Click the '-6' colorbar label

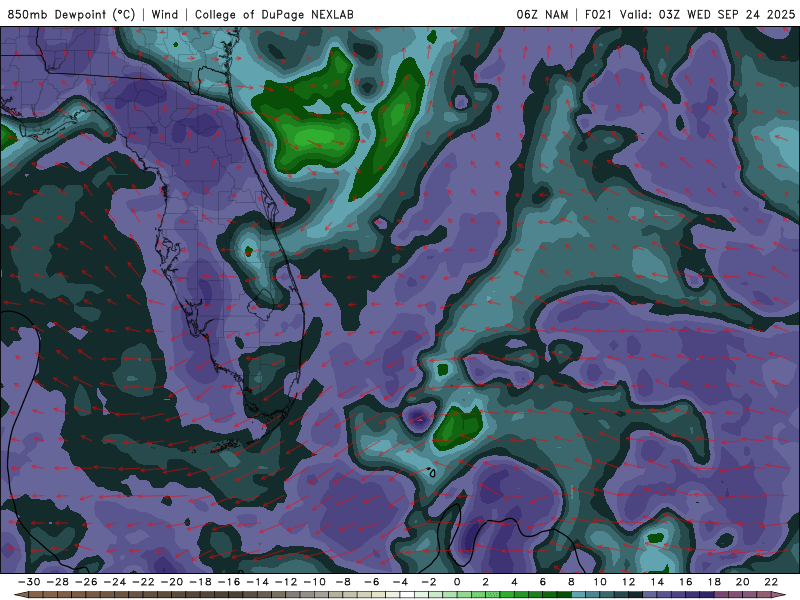(372, 582)
